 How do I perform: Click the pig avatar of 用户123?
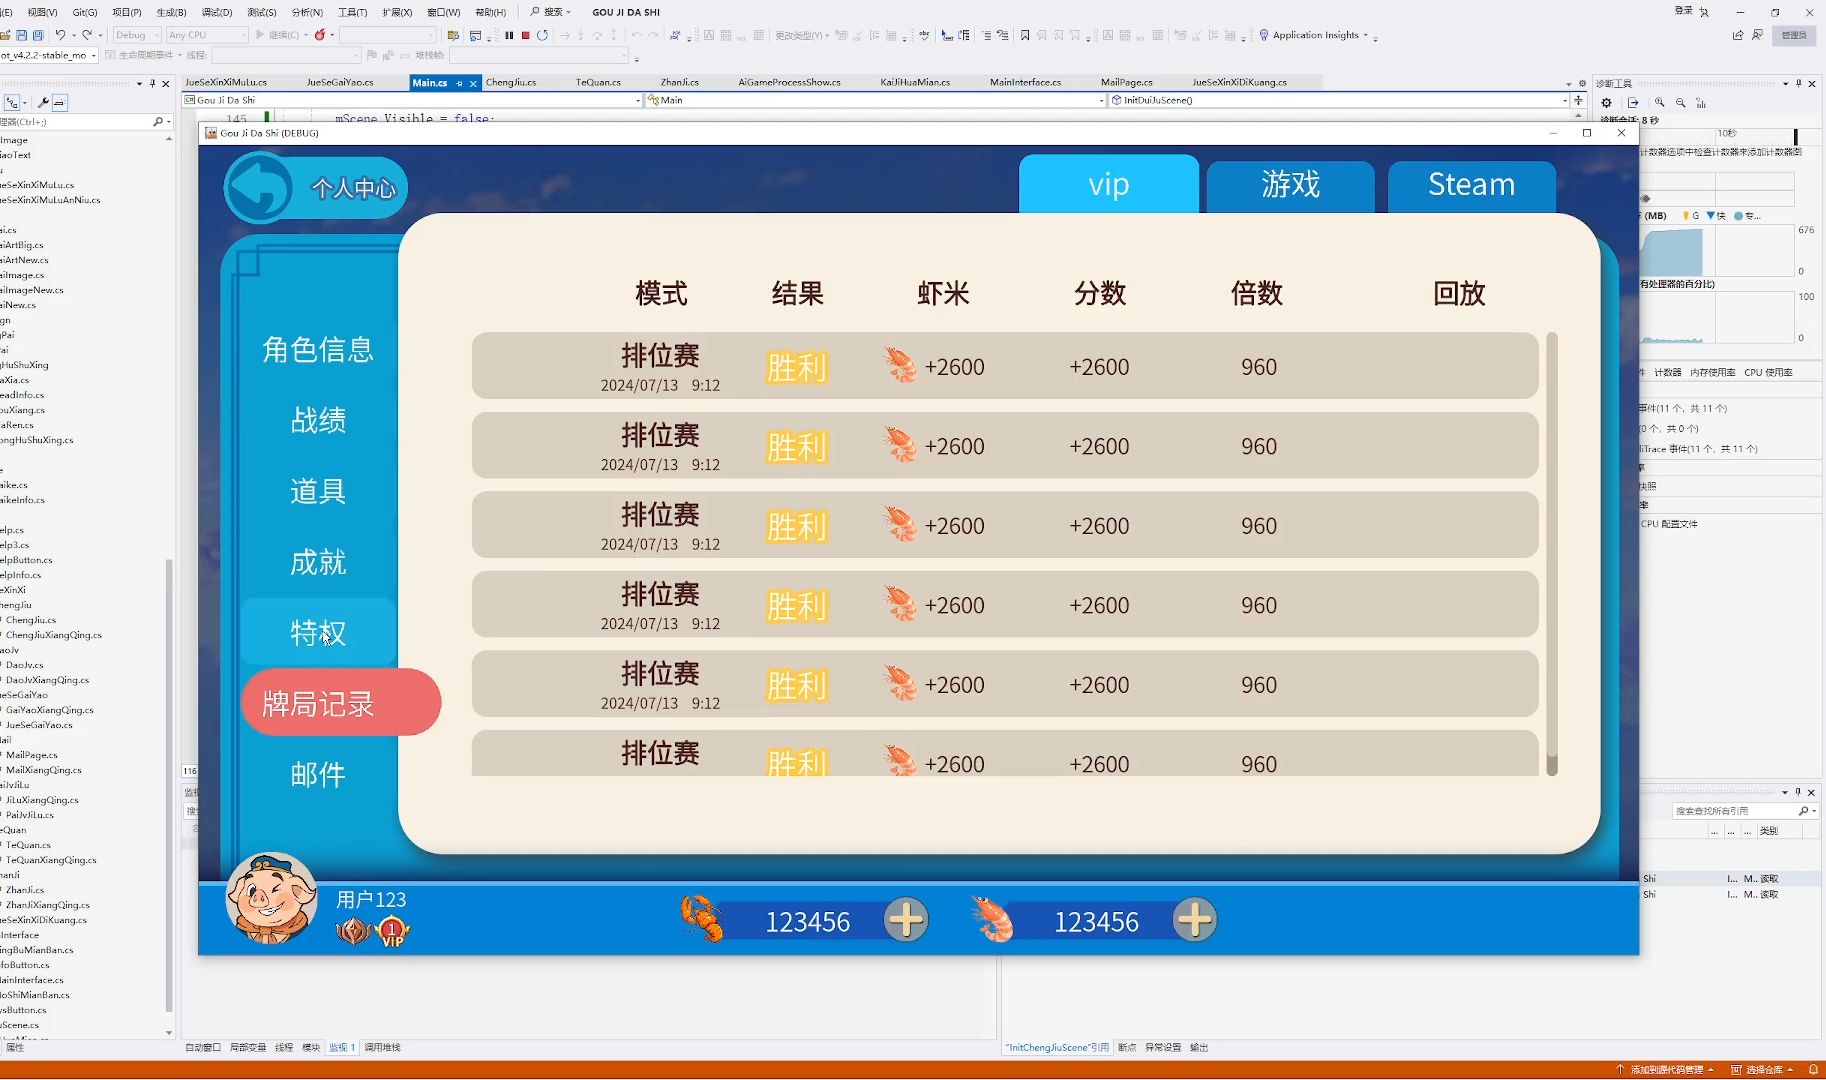270,898
